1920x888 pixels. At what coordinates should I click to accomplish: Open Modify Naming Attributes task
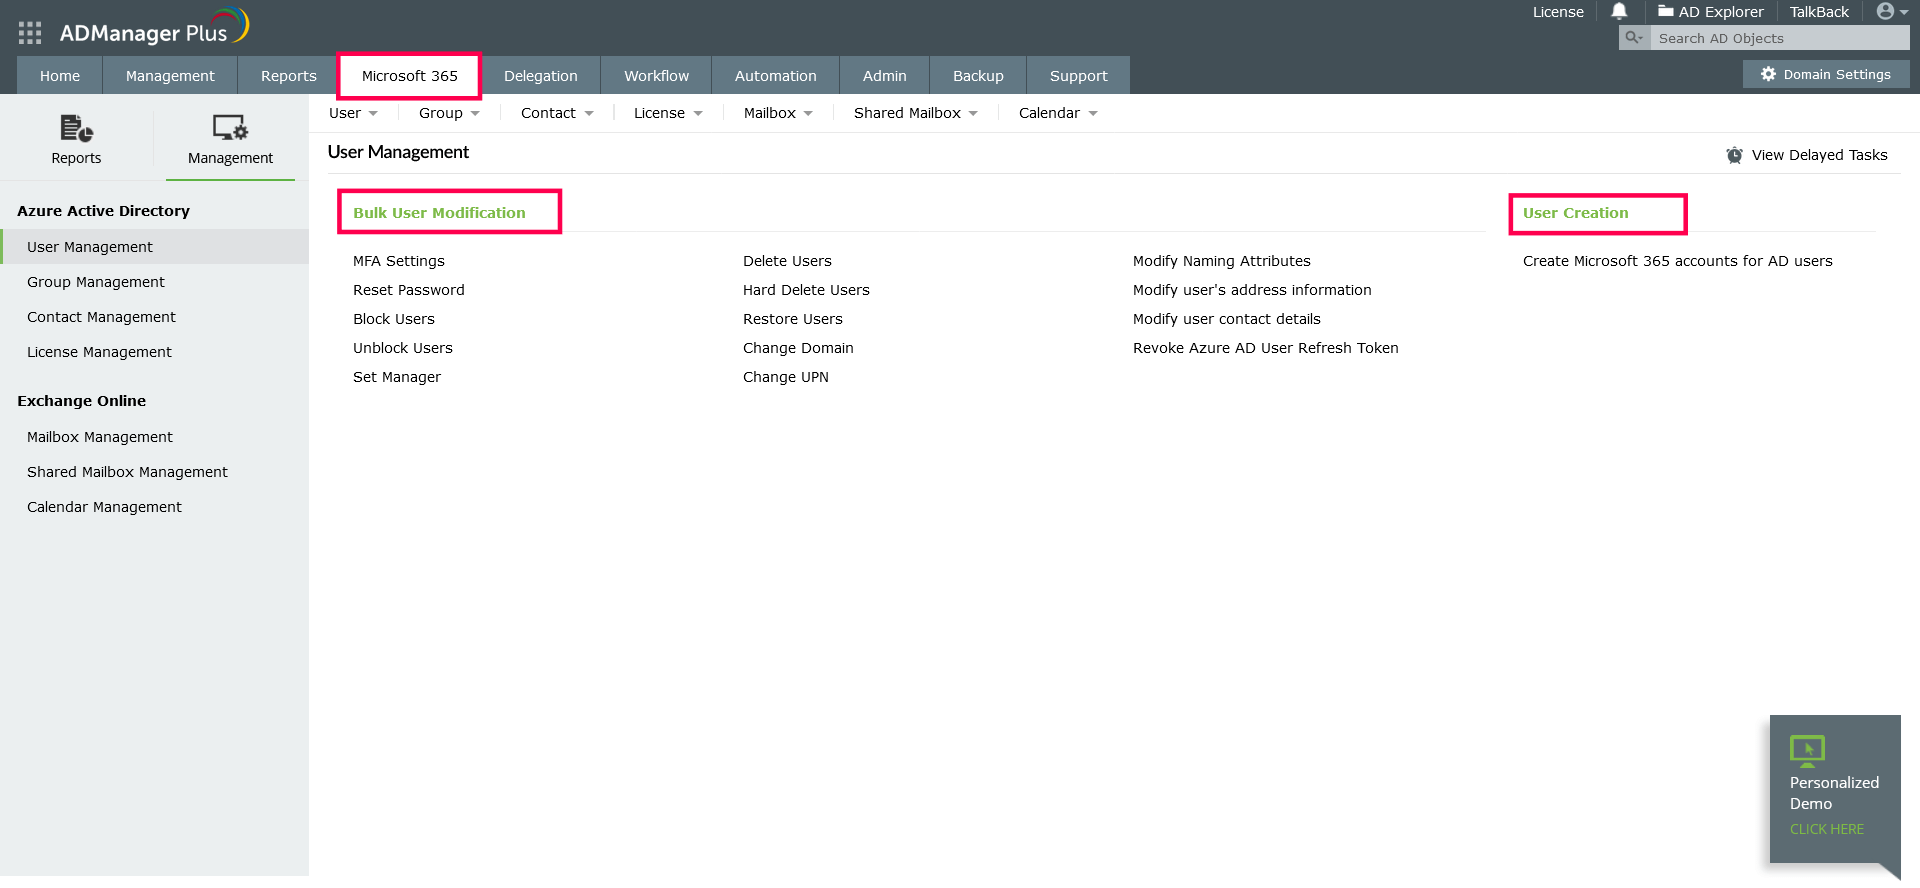(x=1222, y=261)
